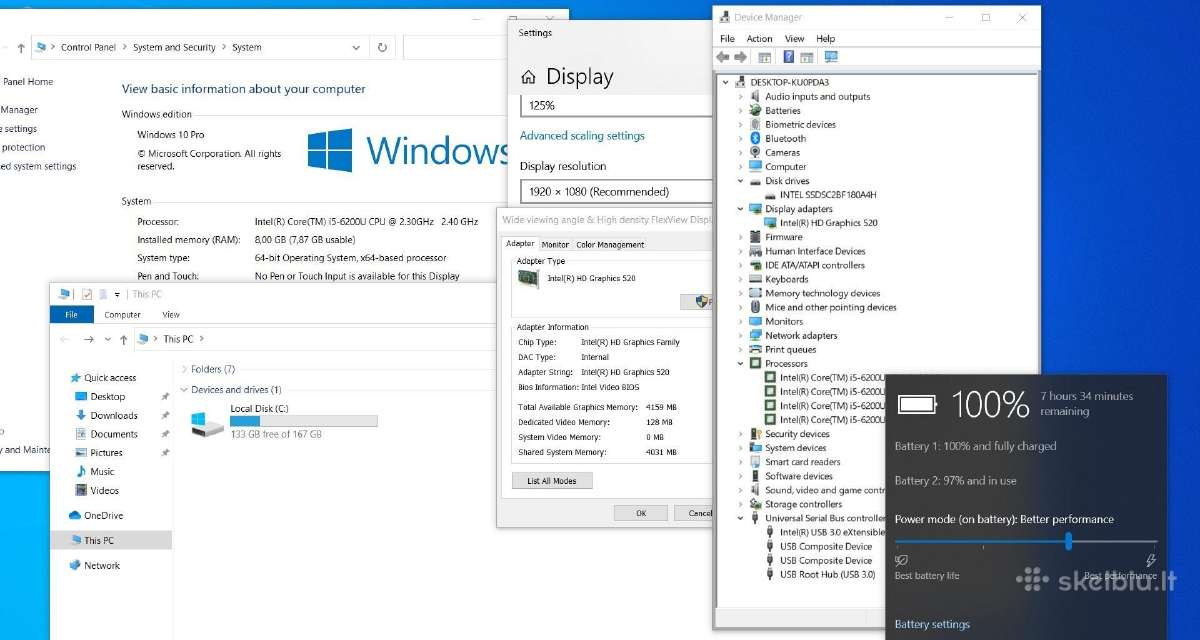Open View ribbon tab in Explorer
This screenshot has width=1200, height=640.
tap(171, 314)
